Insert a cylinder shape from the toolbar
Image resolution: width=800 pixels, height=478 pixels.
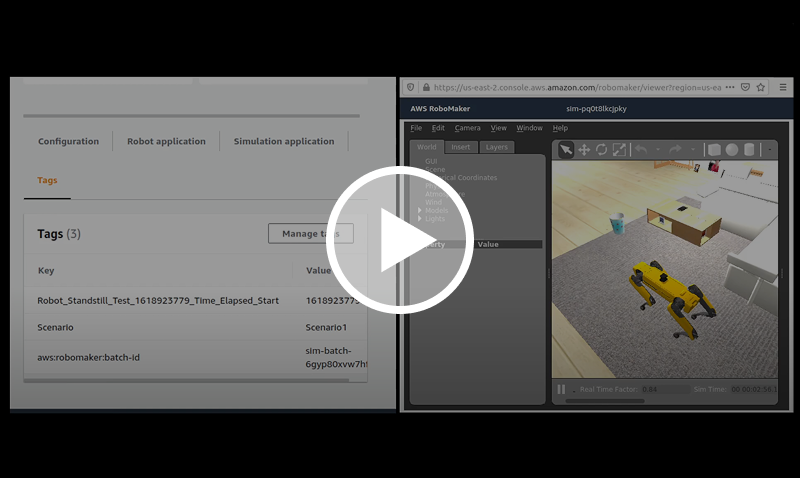(x=749, y=149)
